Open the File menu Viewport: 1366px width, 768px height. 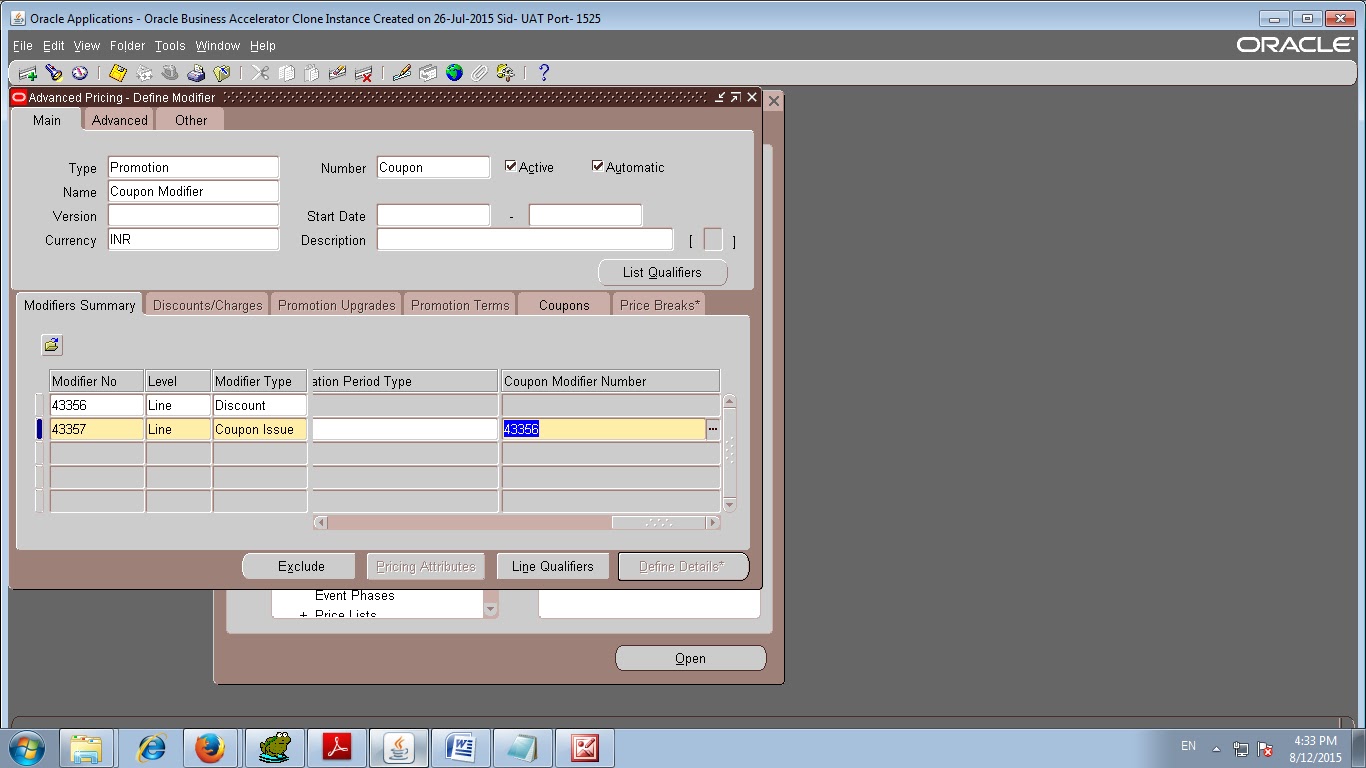[22, 46]
